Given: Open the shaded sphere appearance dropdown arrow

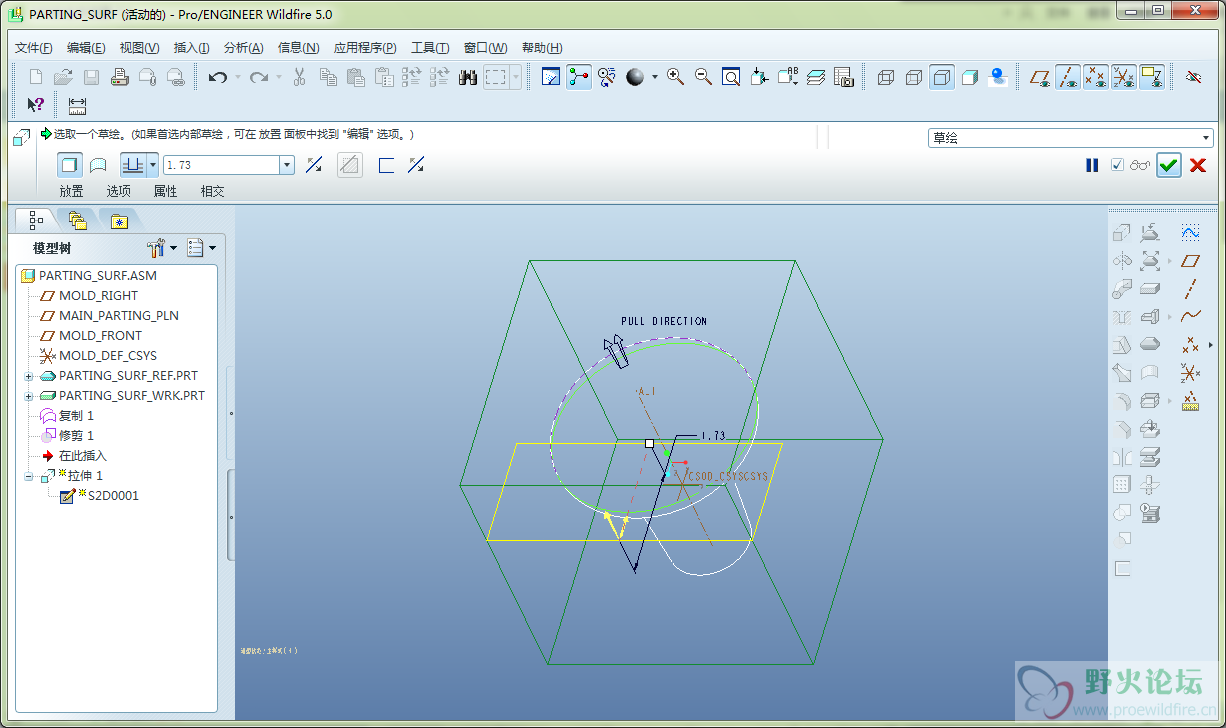Looking at the screenshot, I should [x=655, y=77].
